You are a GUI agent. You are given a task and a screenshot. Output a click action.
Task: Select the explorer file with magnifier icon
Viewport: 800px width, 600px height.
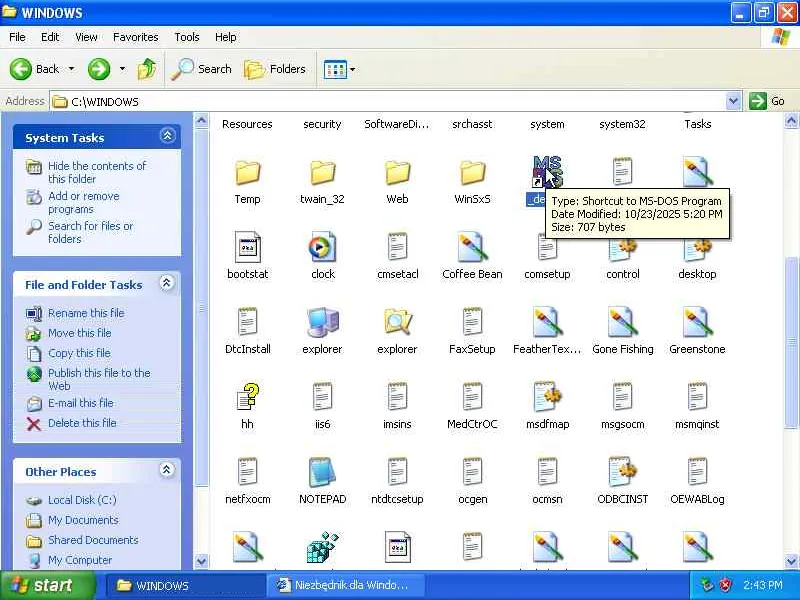pyautogui.click(x=397, y=322)
